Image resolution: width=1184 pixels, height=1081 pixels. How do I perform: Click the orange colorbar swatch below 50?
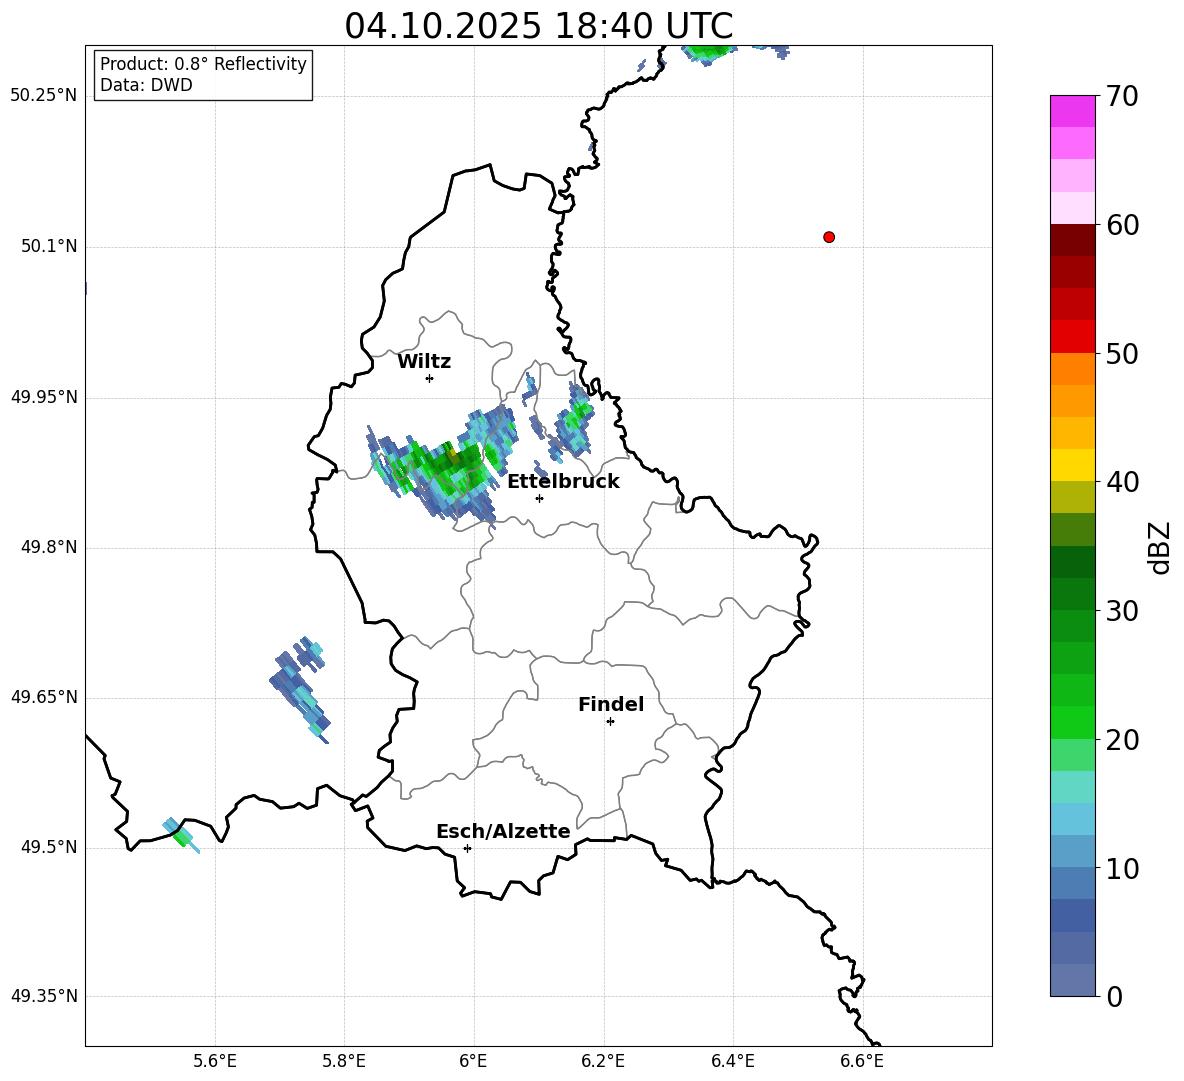click(x=1072, y=368)
